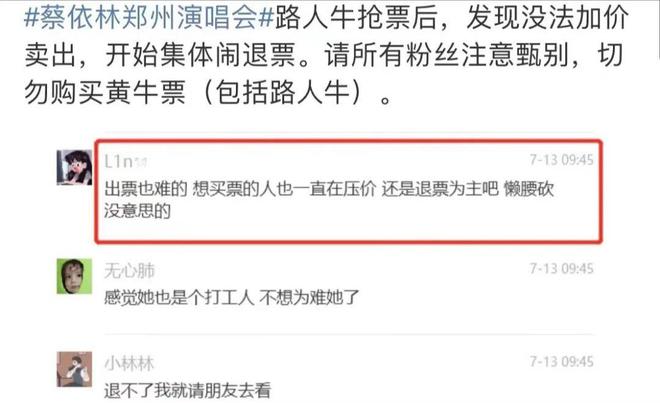Click the post text 切勿购买黄牛票
The image size is (660, 403).
click(105, 92)
